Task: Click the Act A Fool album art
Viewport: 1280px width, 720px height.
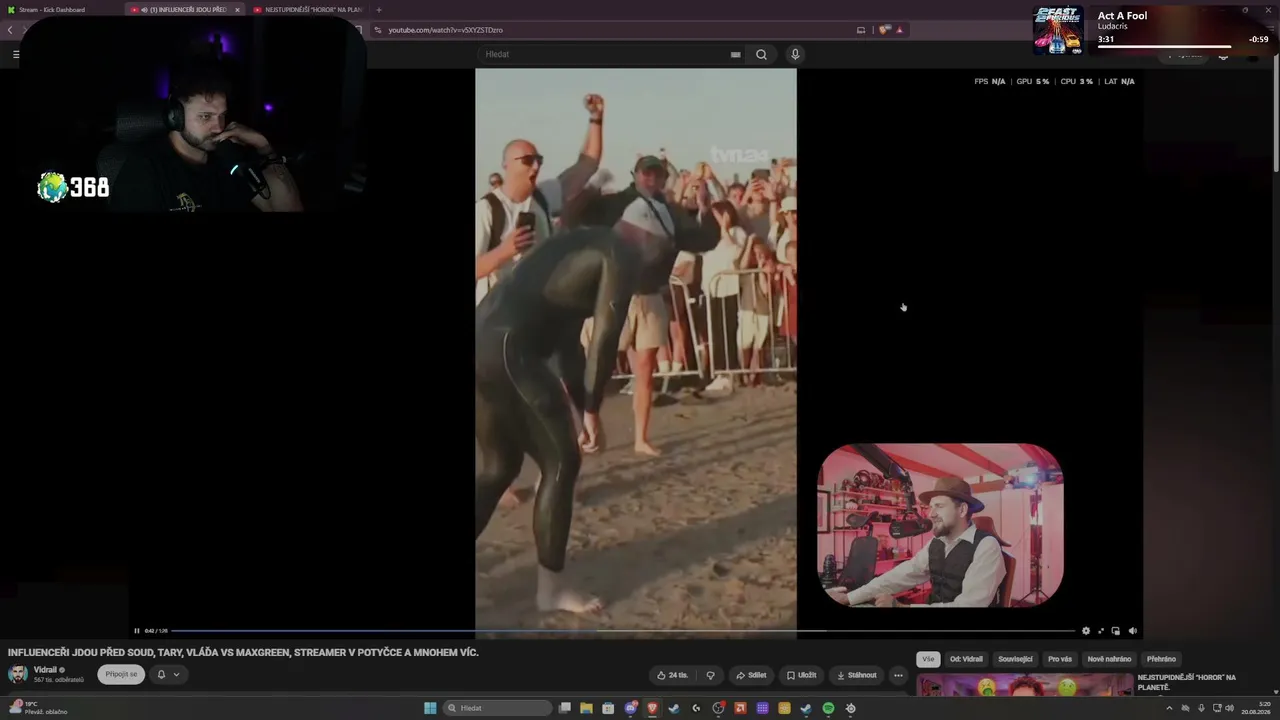Action: click(x=1058, y=30)
